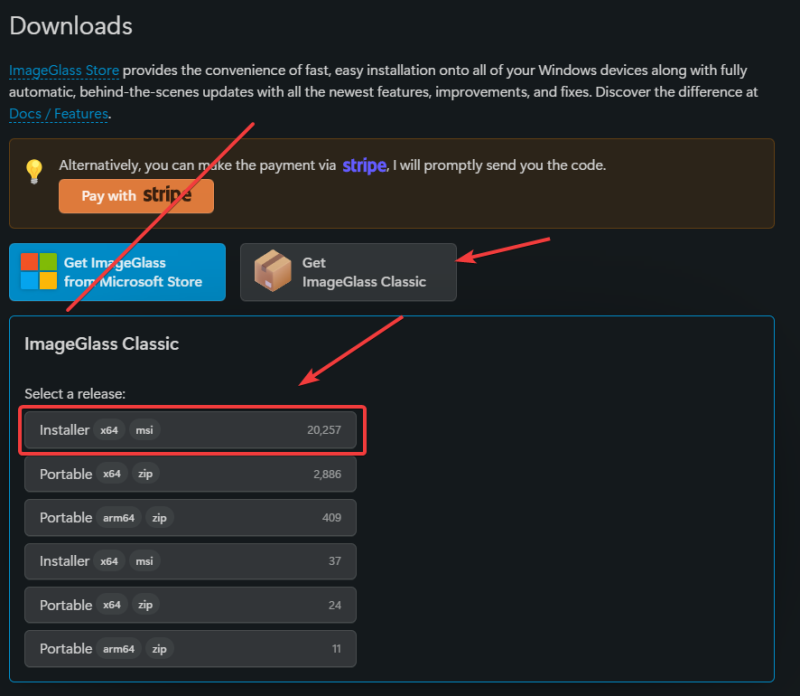Download the Installer x64 msi with 20,257 downloads
The width and height of the screenshot is (800, 696).
pyautogui.click(x=190, y=430)
